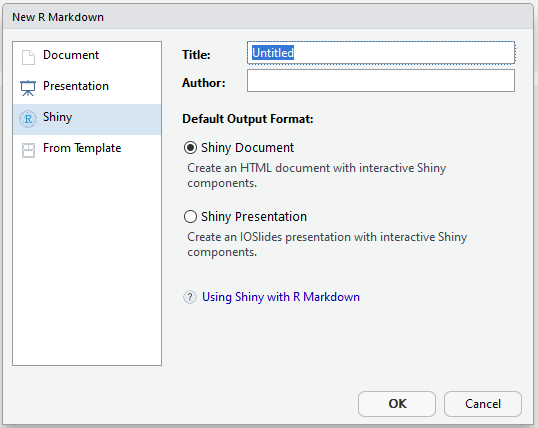Click the Shiny R logo icon

[x=28, y=119]
